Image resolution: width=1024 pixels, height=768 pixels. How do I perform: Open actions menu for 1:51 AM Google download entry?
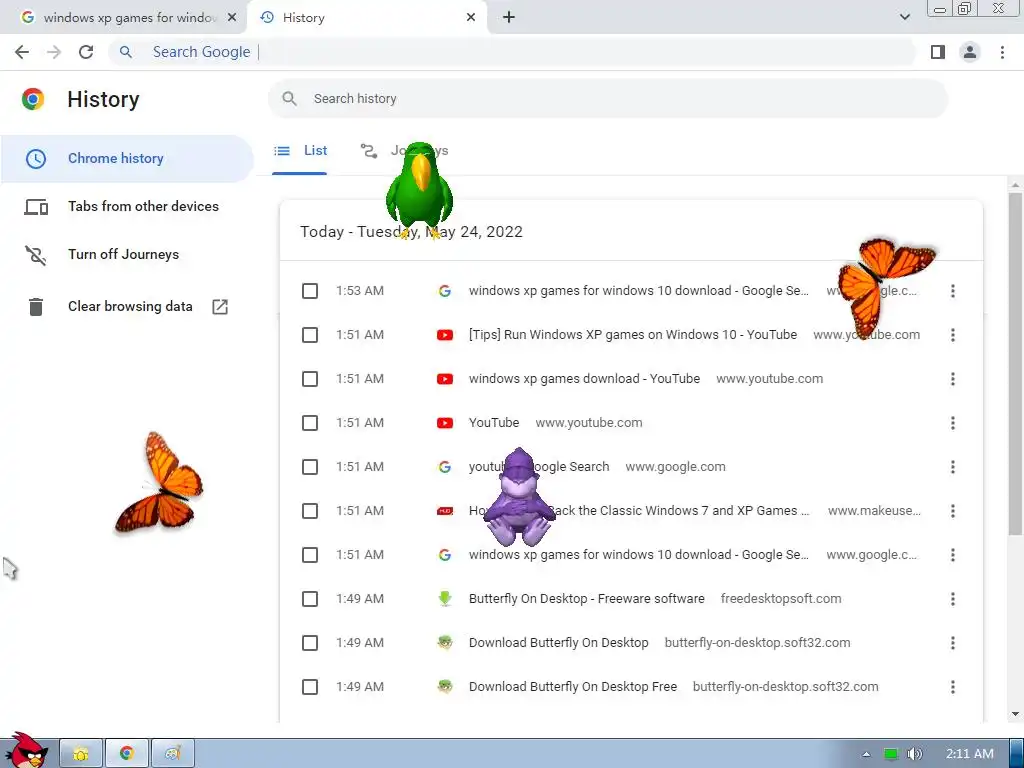pyautogui.click(x=953, y=555)
